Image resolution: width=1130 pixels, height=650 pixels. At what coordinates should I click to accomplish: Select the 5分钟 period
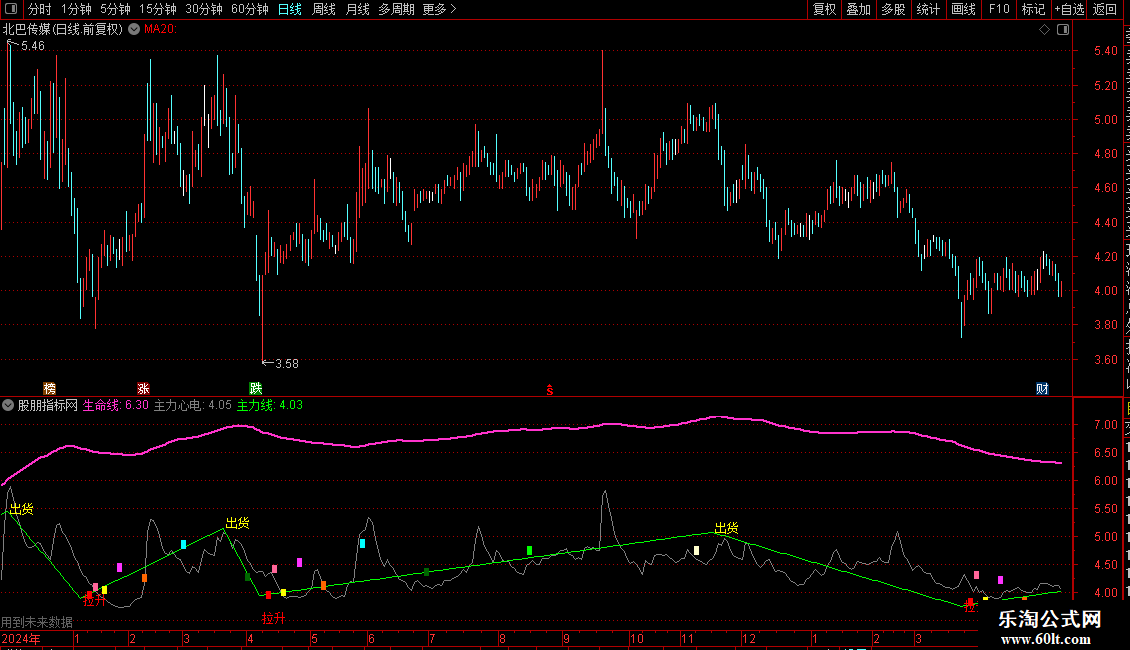pyautogui.click(x=115, y=9)
